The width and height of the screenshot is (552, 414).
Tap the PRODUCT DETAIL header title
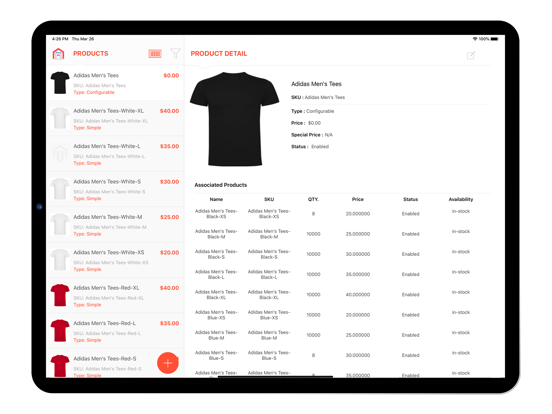[x=219, y=54]
